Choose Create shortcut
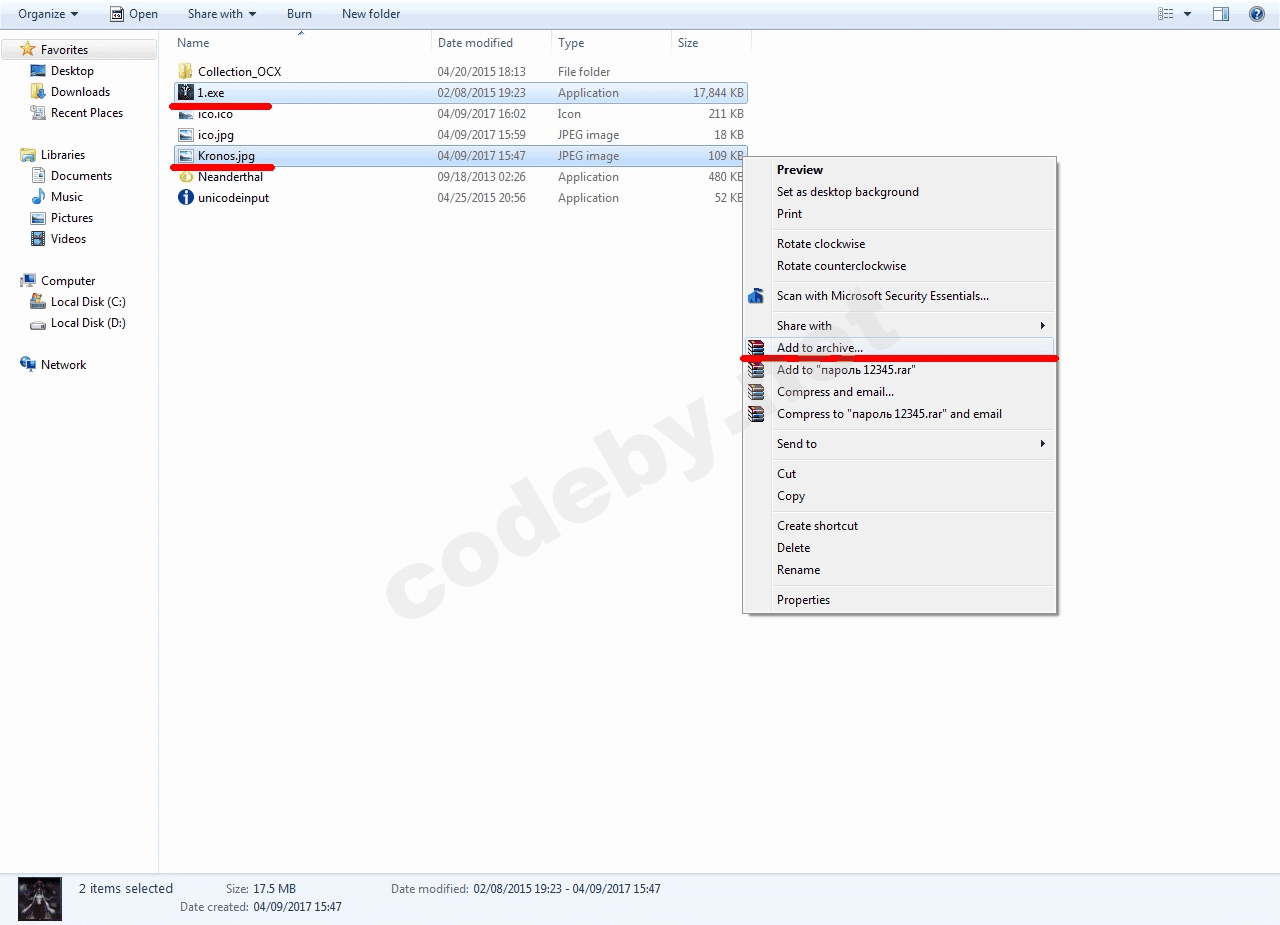Viewport: 1280px width, 925px height. [818, 526]
